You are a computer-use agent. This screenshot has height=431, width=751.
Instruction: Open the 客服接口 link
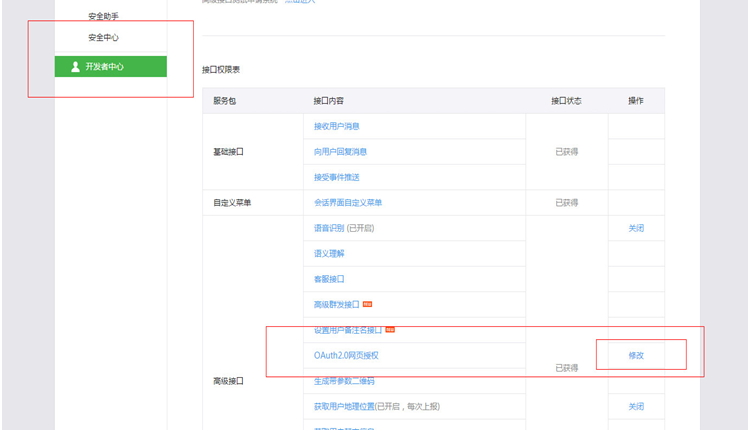coord(329,279)
